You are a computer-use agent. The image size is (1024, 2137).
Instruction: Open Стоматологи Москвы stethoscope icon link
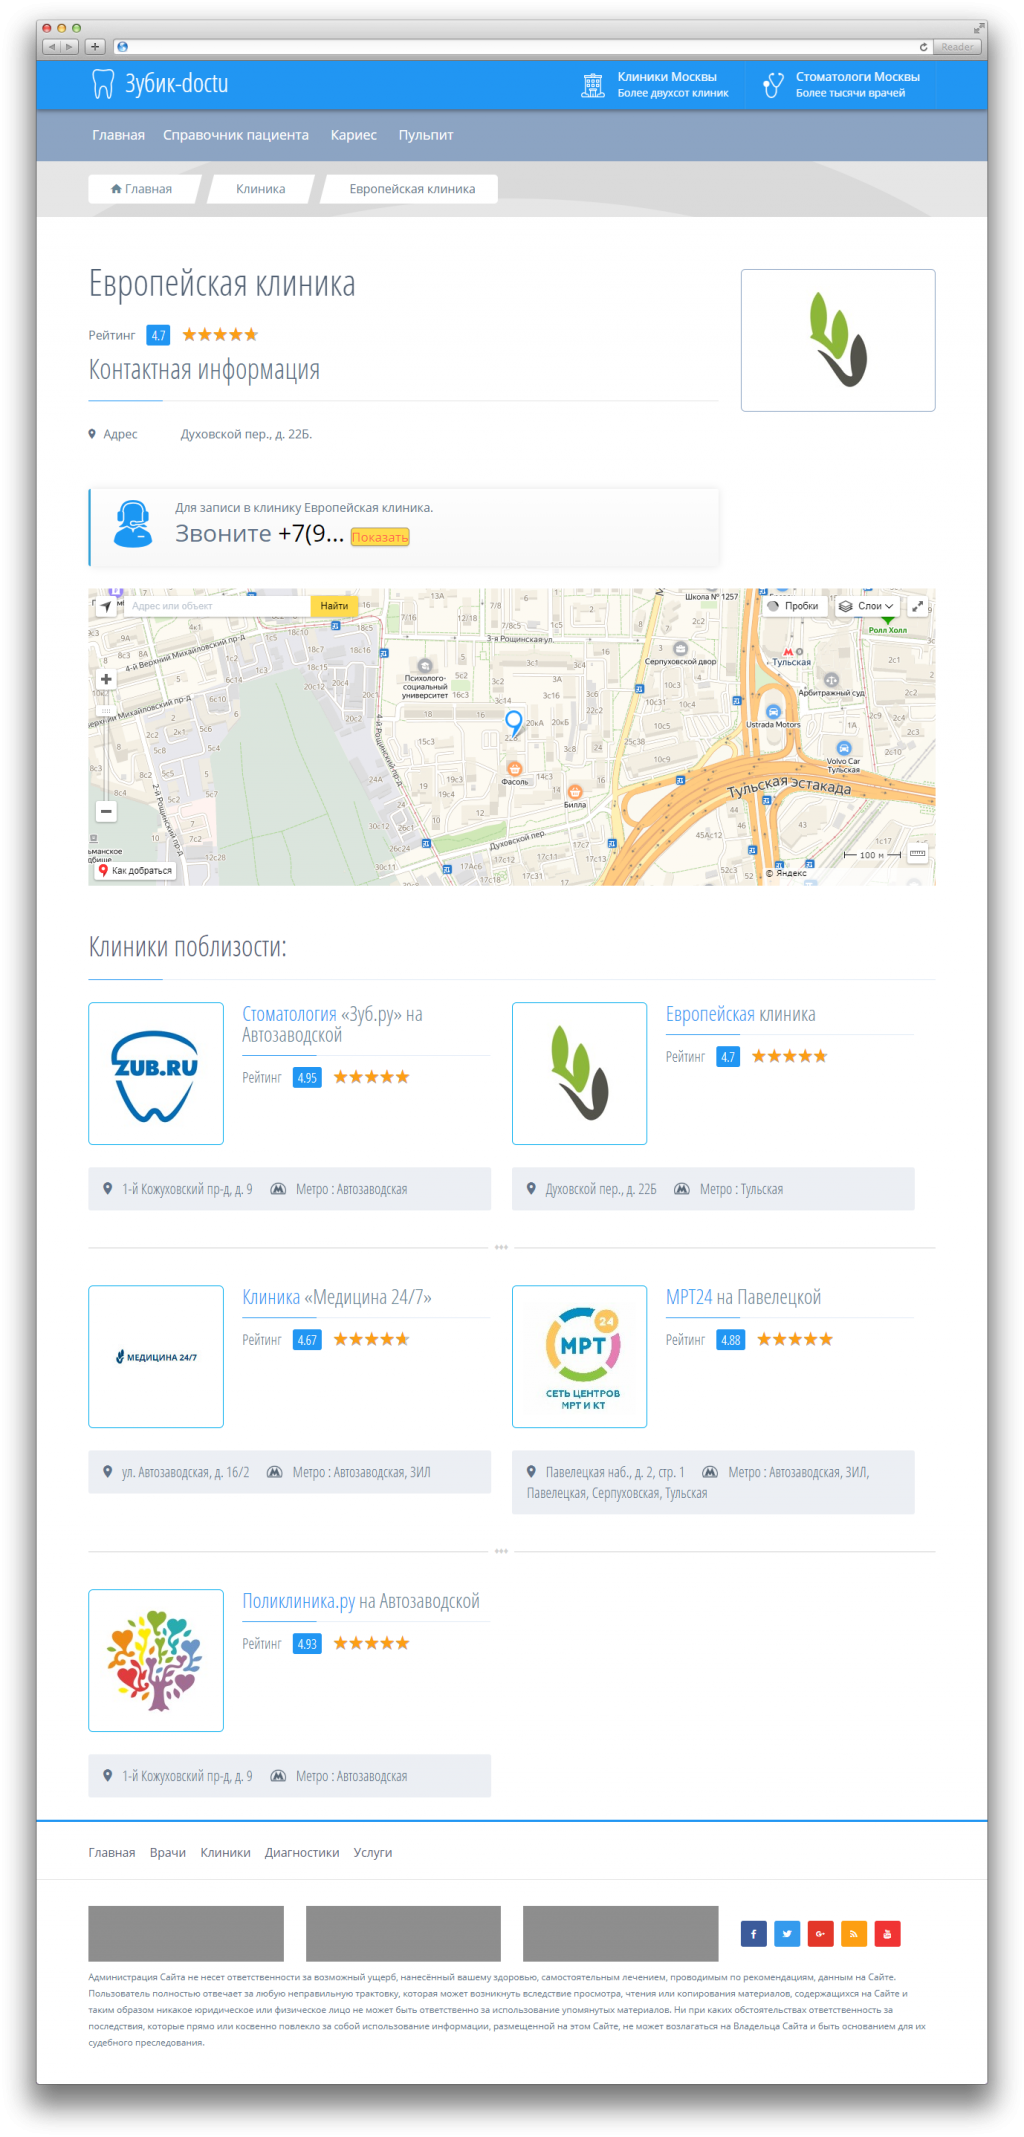click(773, 85)
